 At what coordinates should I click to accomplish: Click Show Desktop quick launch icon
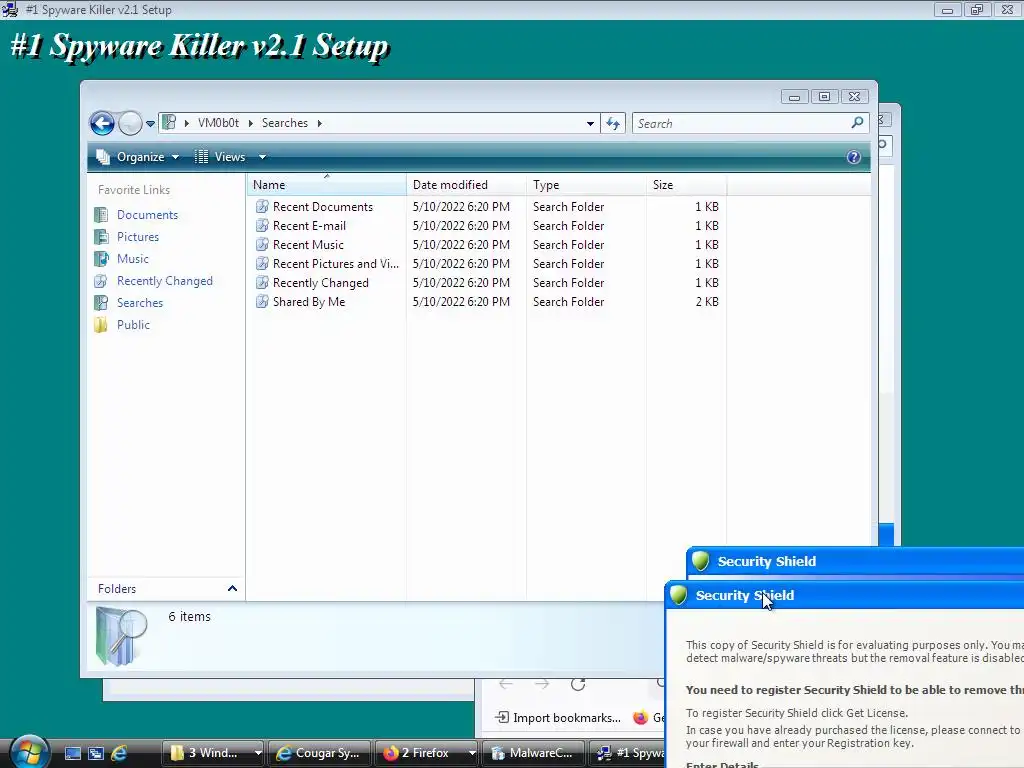click(x=72, y=753)
